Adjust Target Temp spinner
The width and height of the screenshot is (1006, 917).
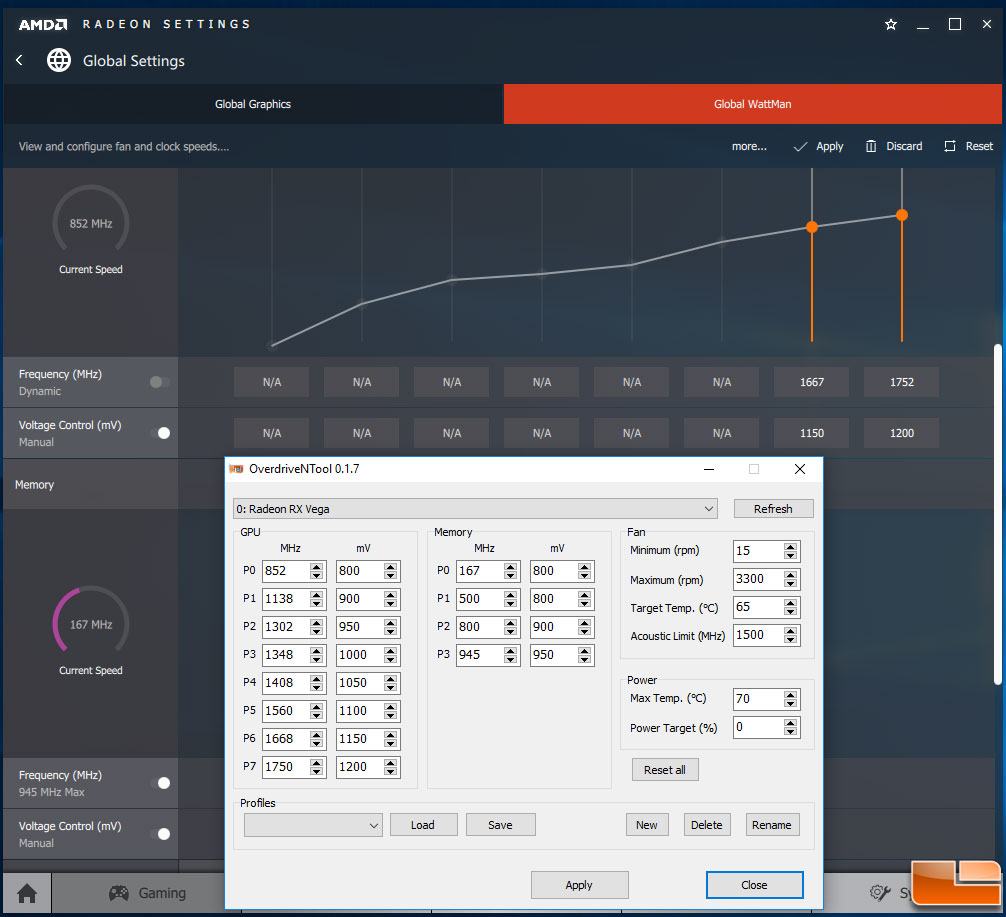(790, 607)
